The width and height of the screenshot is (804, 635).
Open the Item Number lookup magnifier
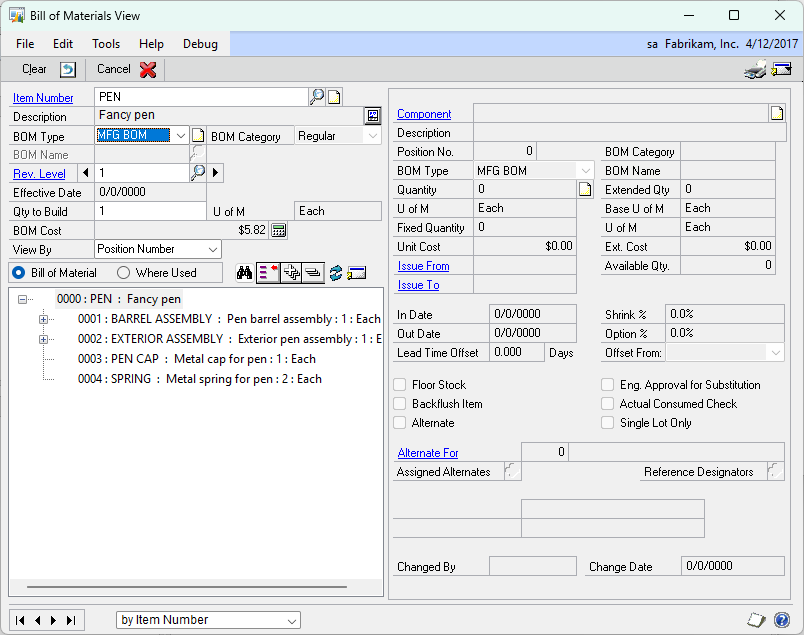click(x=317, y=97)
